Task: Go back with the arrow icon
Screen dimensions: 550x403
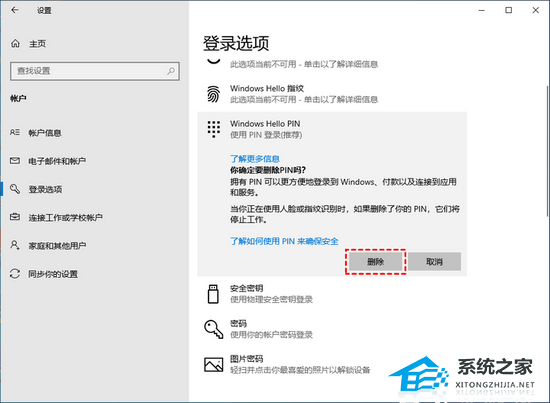Action: [x=14, y=10]
